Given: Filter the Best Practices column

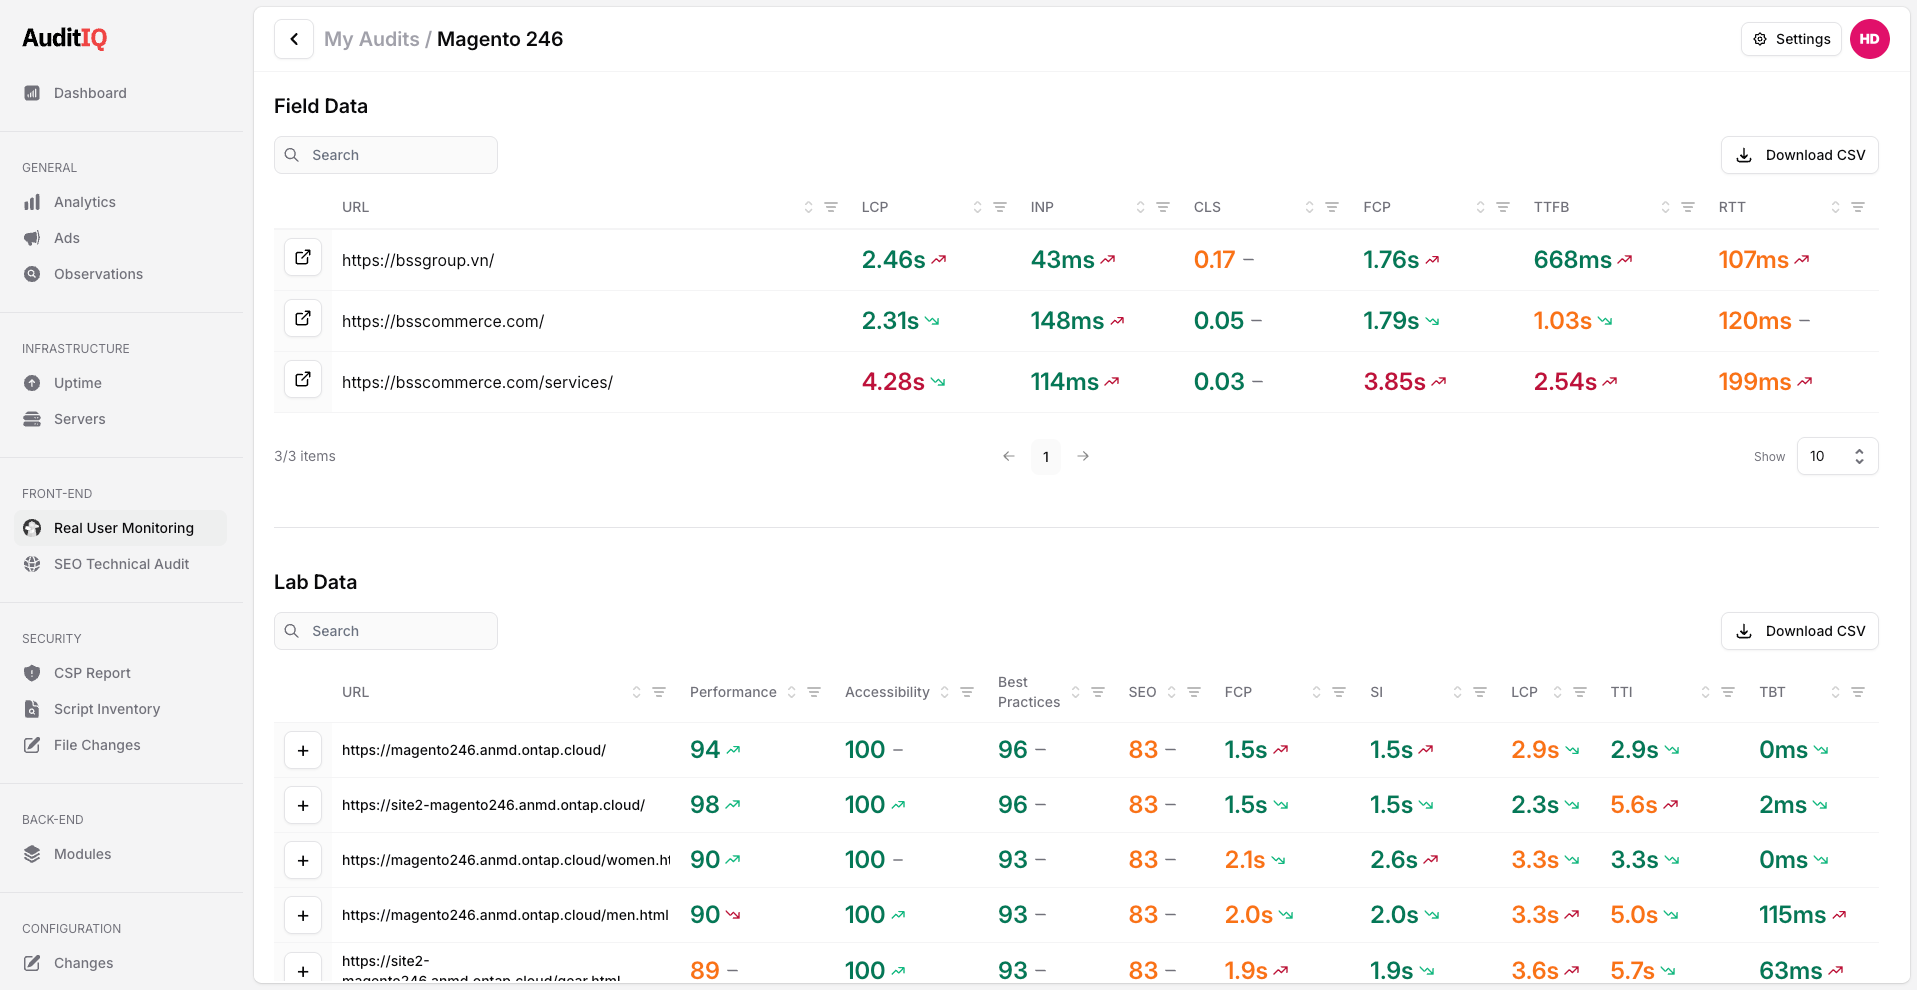Looking at the screenshot, I should pos(1098,692).
